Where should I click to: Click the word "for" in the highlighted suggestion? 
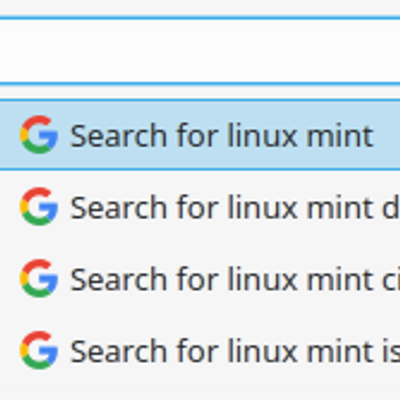click(197, 135)
